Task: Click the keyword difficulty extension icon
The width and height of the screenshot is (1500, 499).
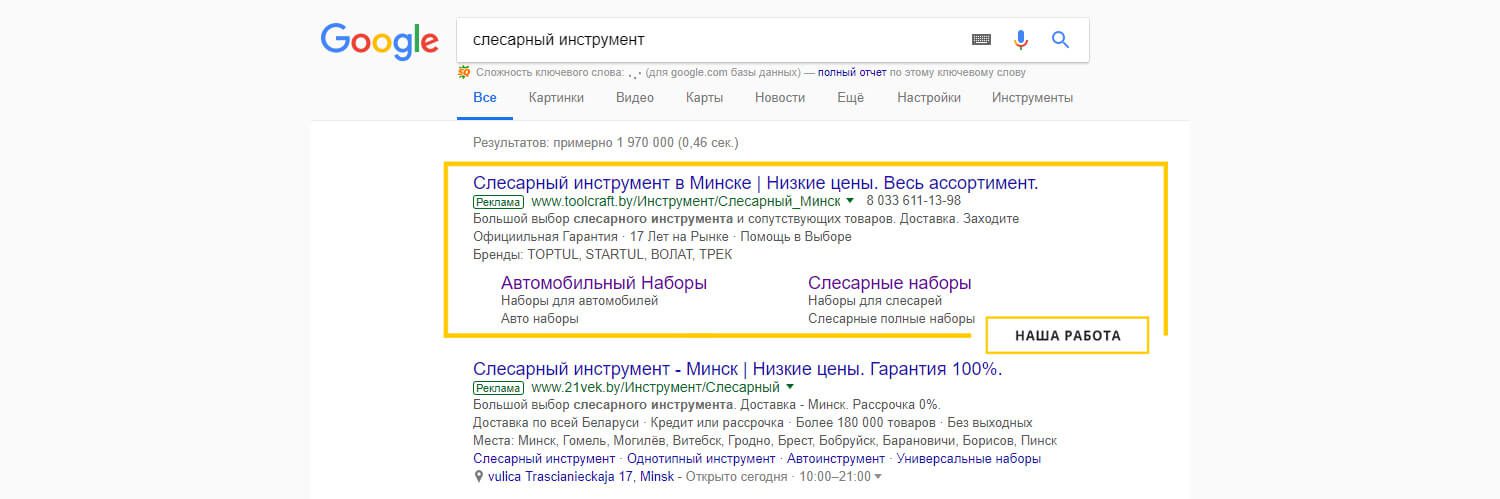Action: tap(464, 72)
